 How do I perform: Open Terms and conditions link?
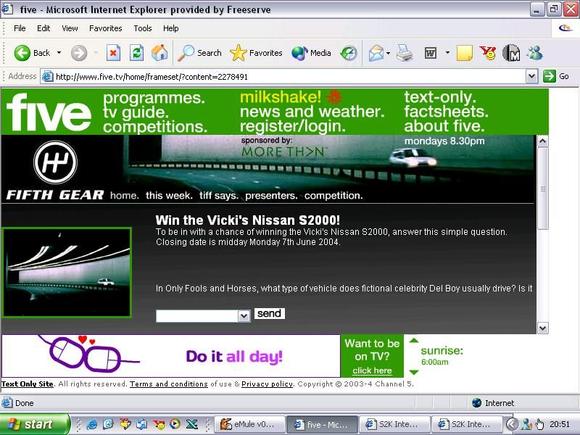(x=169, y=384)
